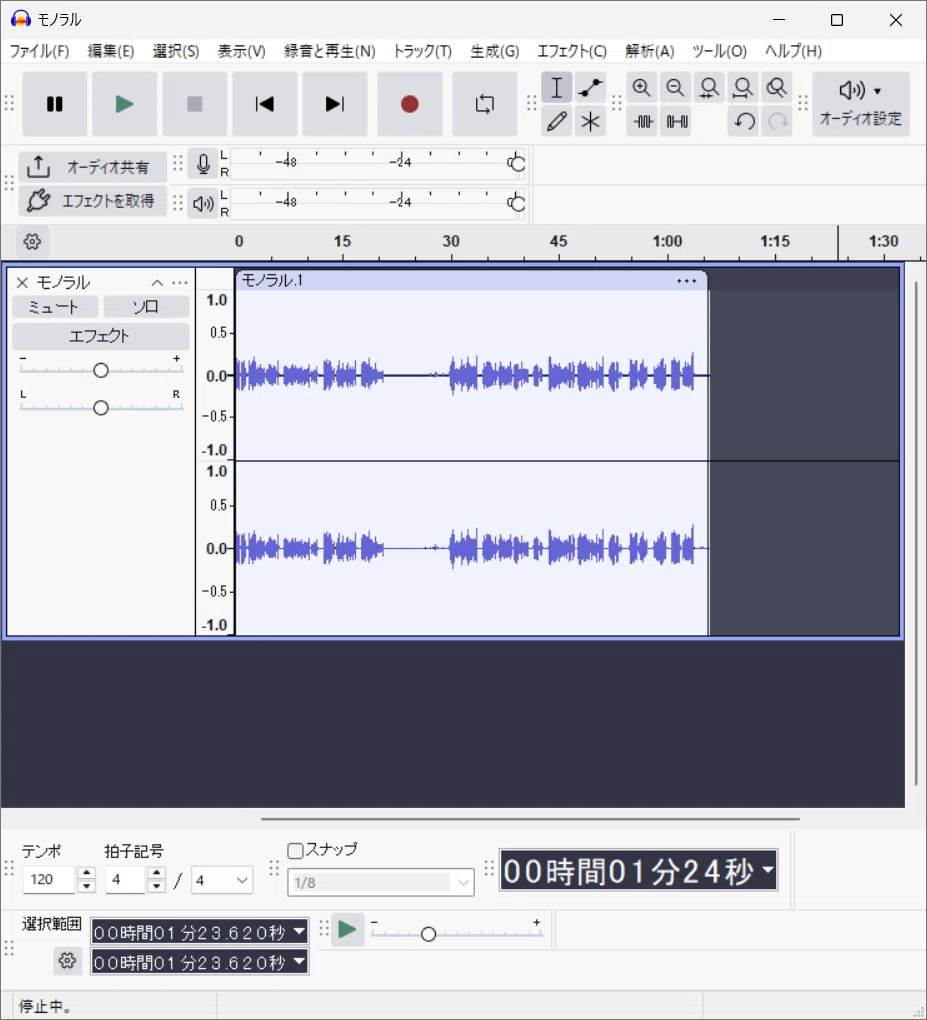Toggle the ソロ button on the track
The image size is (927, 1020).
coord(146,307)
